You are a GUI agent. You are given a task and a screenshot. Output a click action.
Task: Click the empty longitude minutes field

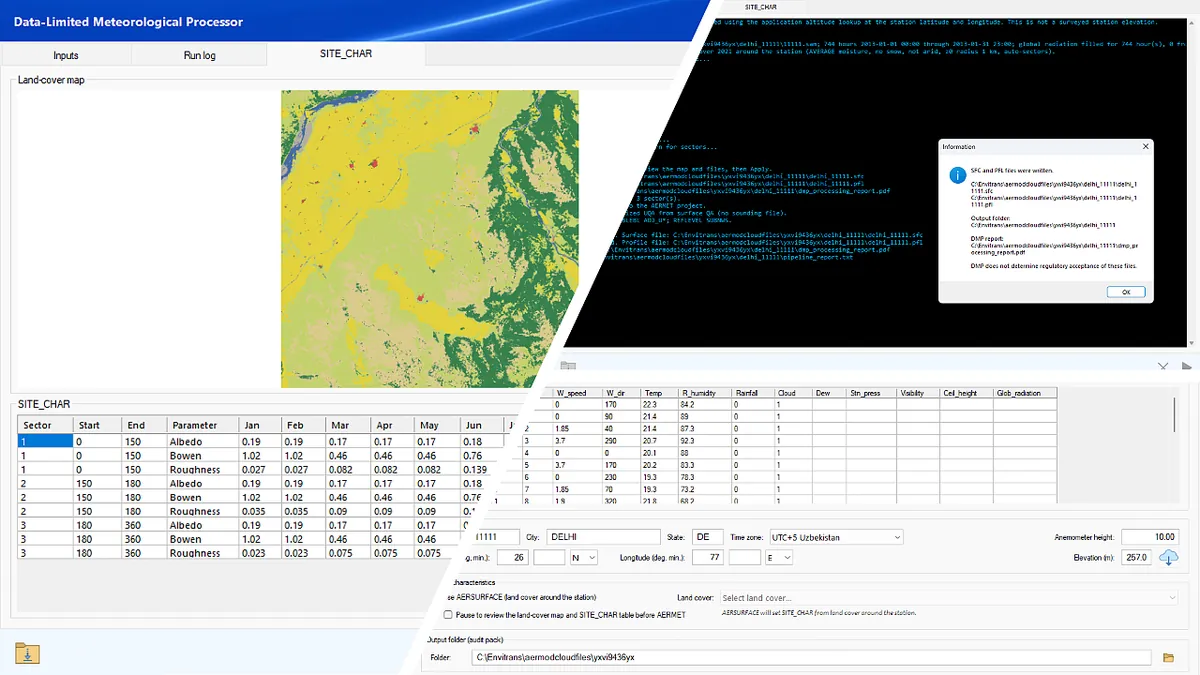click(x=745, y=557)
